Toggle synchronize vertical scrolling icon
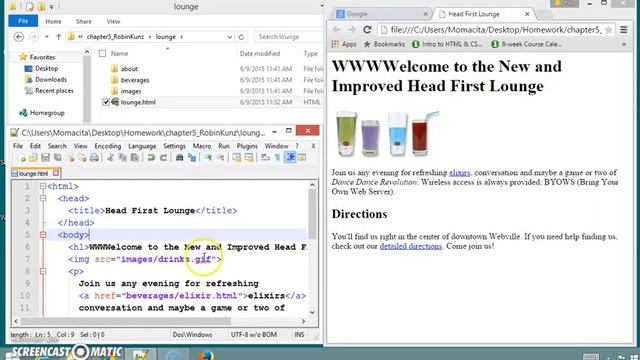This screenshot has height=360, width=640. 237,158
